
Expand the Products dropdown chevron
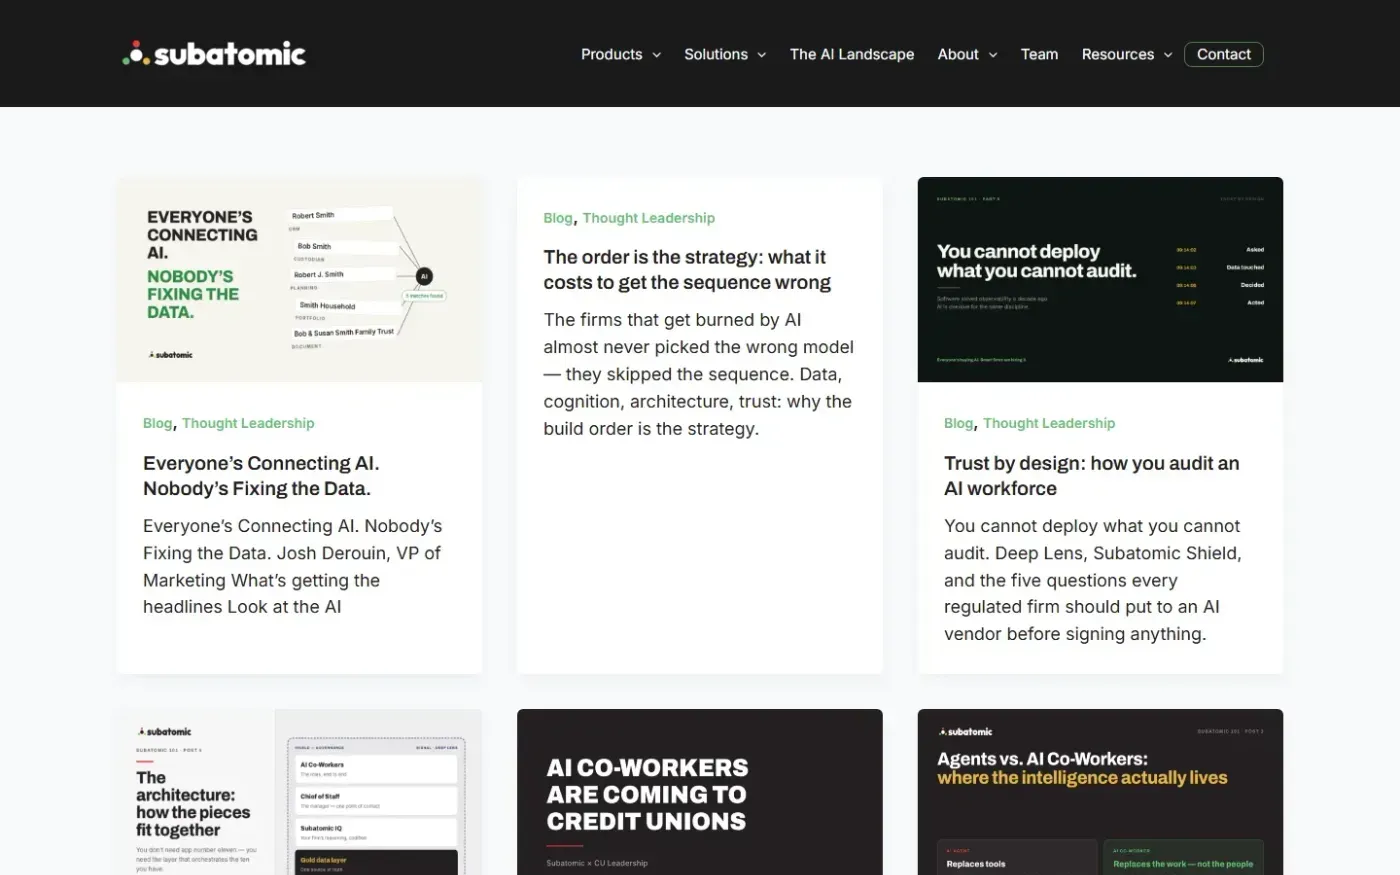657,55
